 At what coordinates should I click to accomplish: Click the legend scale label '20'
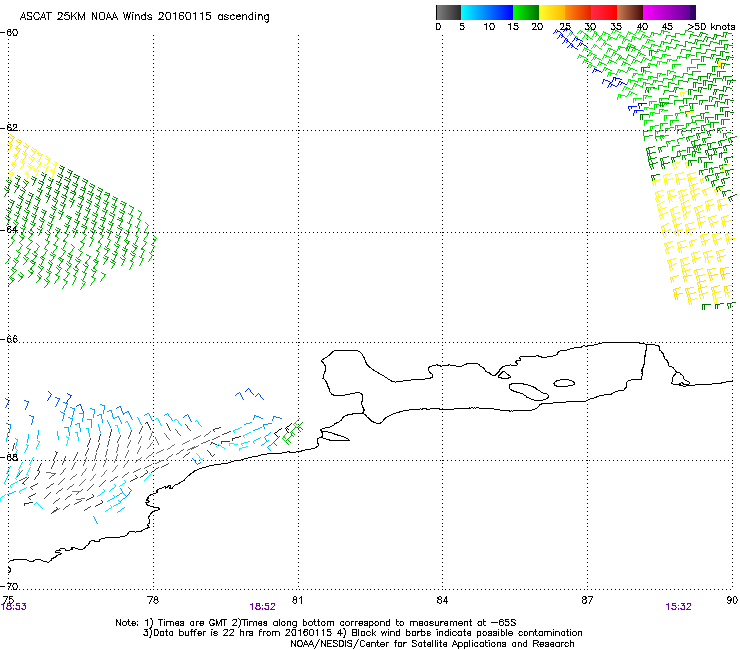(x=537, y=27)
